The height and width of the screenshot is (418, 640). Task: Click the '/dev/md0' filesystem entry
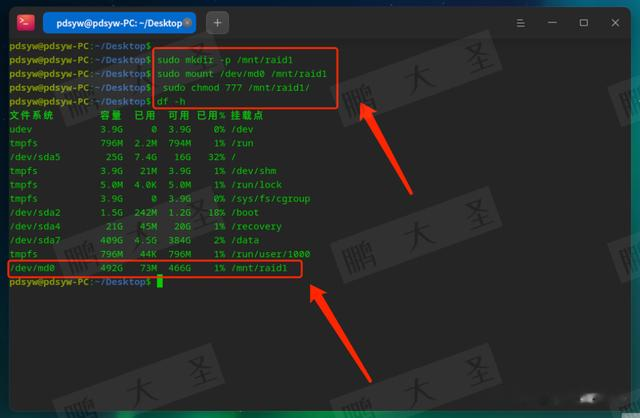point(32,268)
